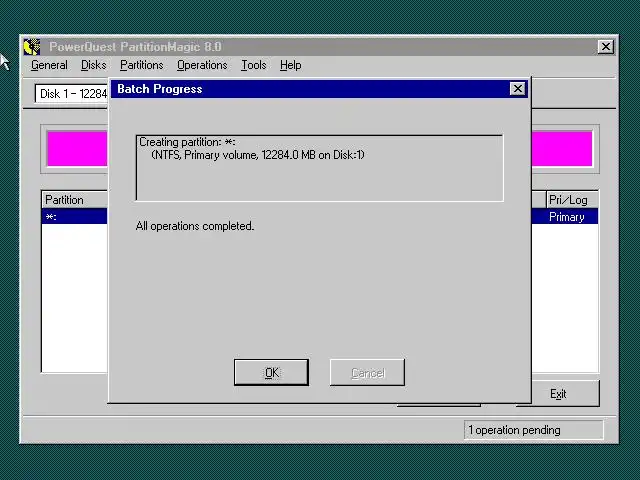The width and height of the screenshot is (640, 480).
Task: Open the Partitions menu
Action: (x=142, y=65)
